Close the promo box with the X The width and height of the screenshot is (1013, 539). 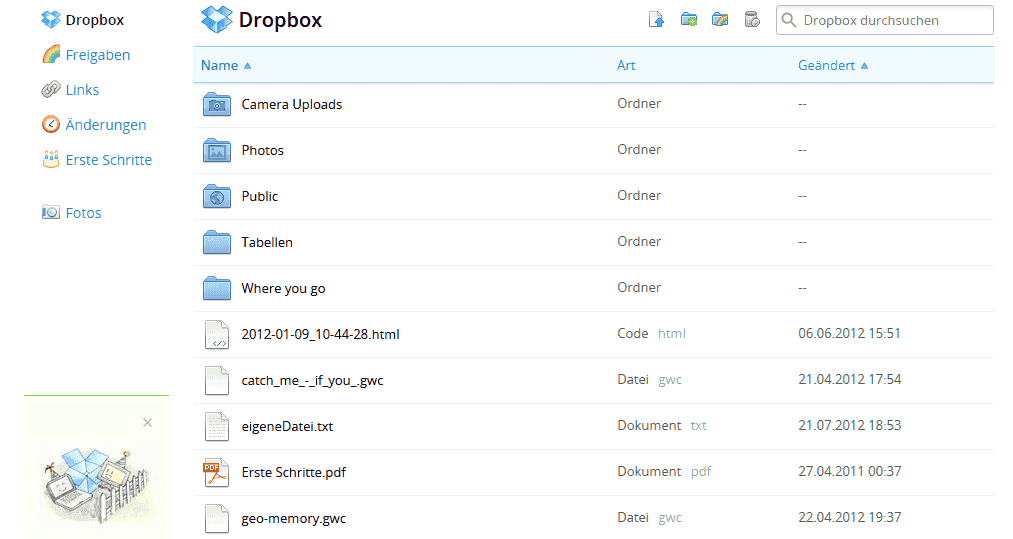pyautogui.click(x=147, y=423)
